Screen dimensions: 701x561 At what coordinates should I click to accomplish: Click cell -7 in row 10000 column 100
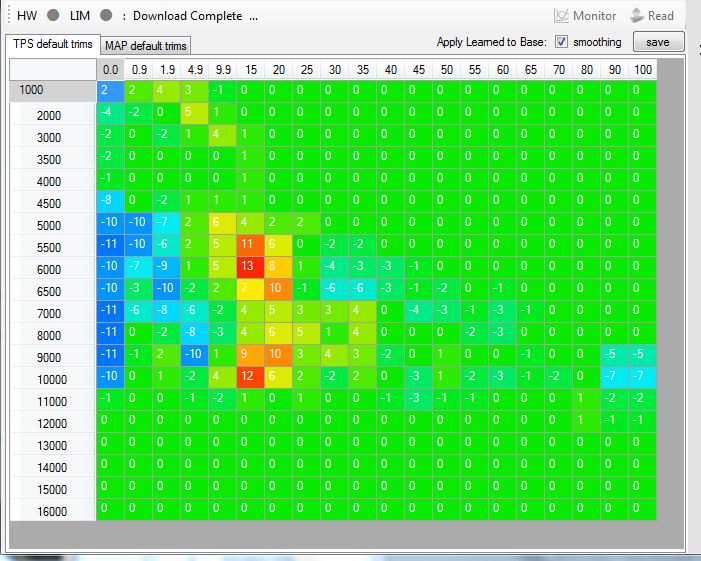[x=642, y=377]
